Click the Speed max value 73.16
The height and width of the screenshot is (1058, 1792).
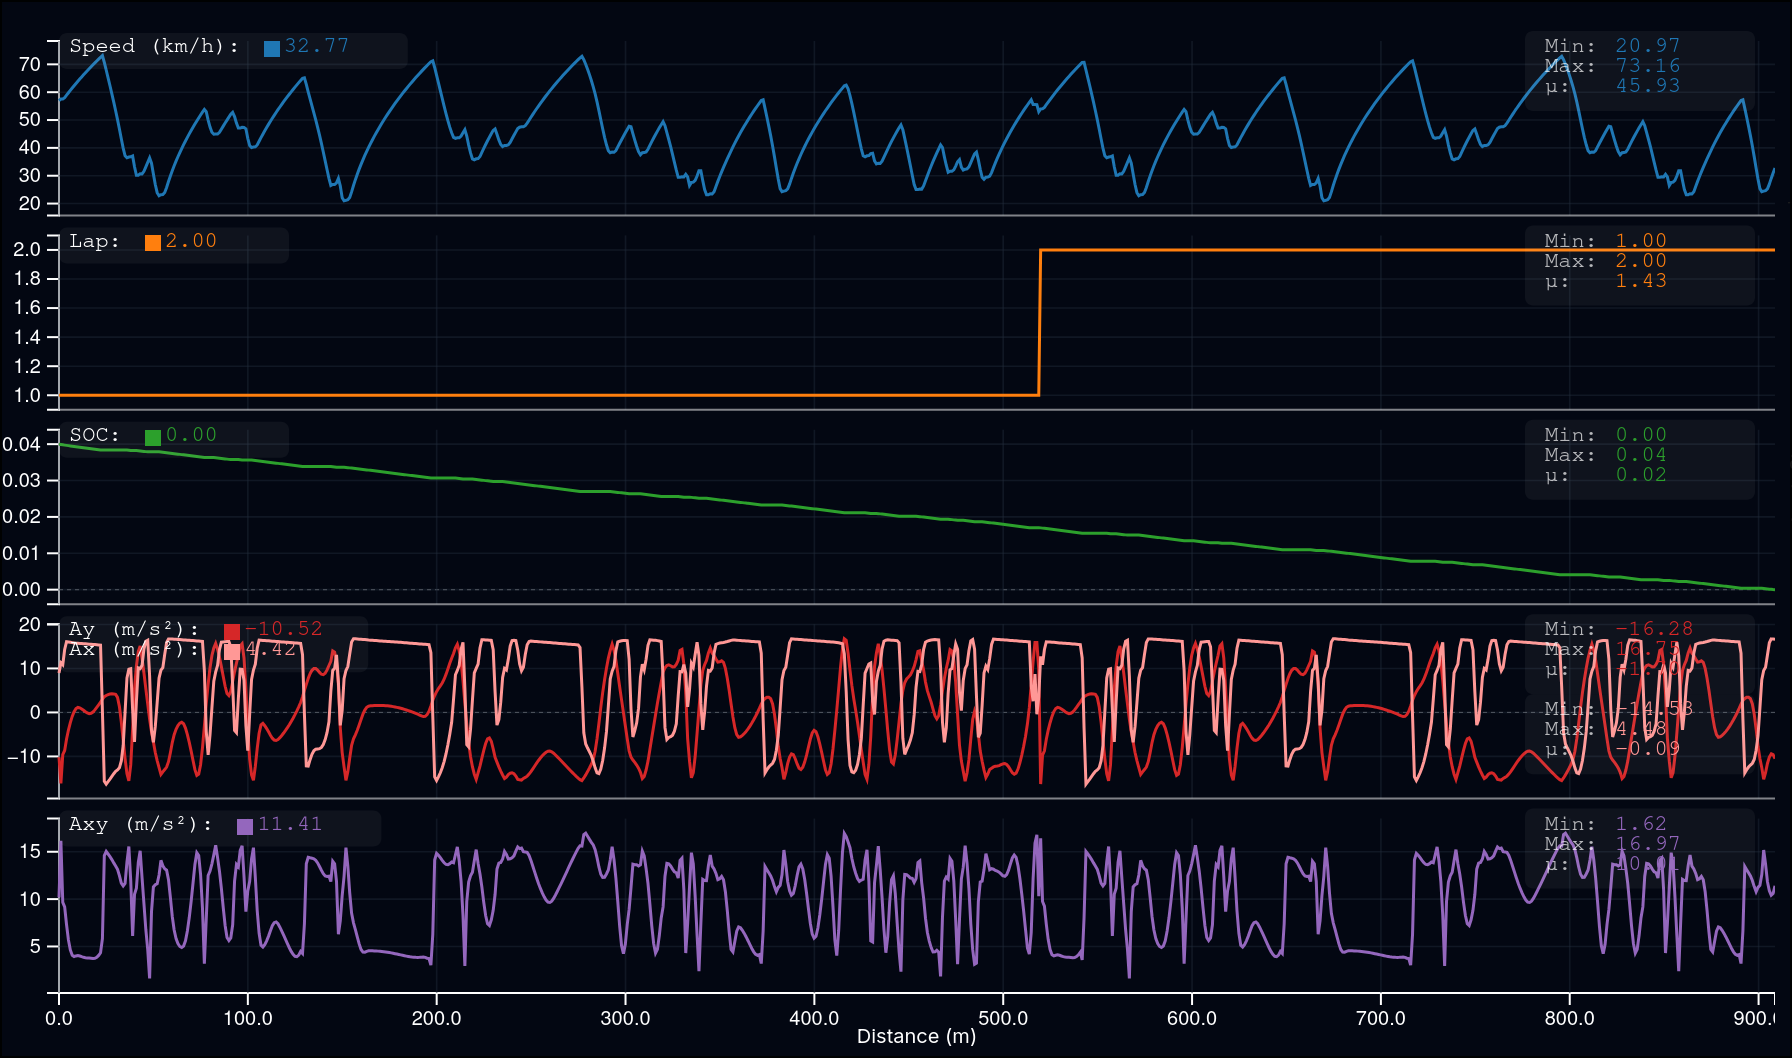pos(1647,66)
